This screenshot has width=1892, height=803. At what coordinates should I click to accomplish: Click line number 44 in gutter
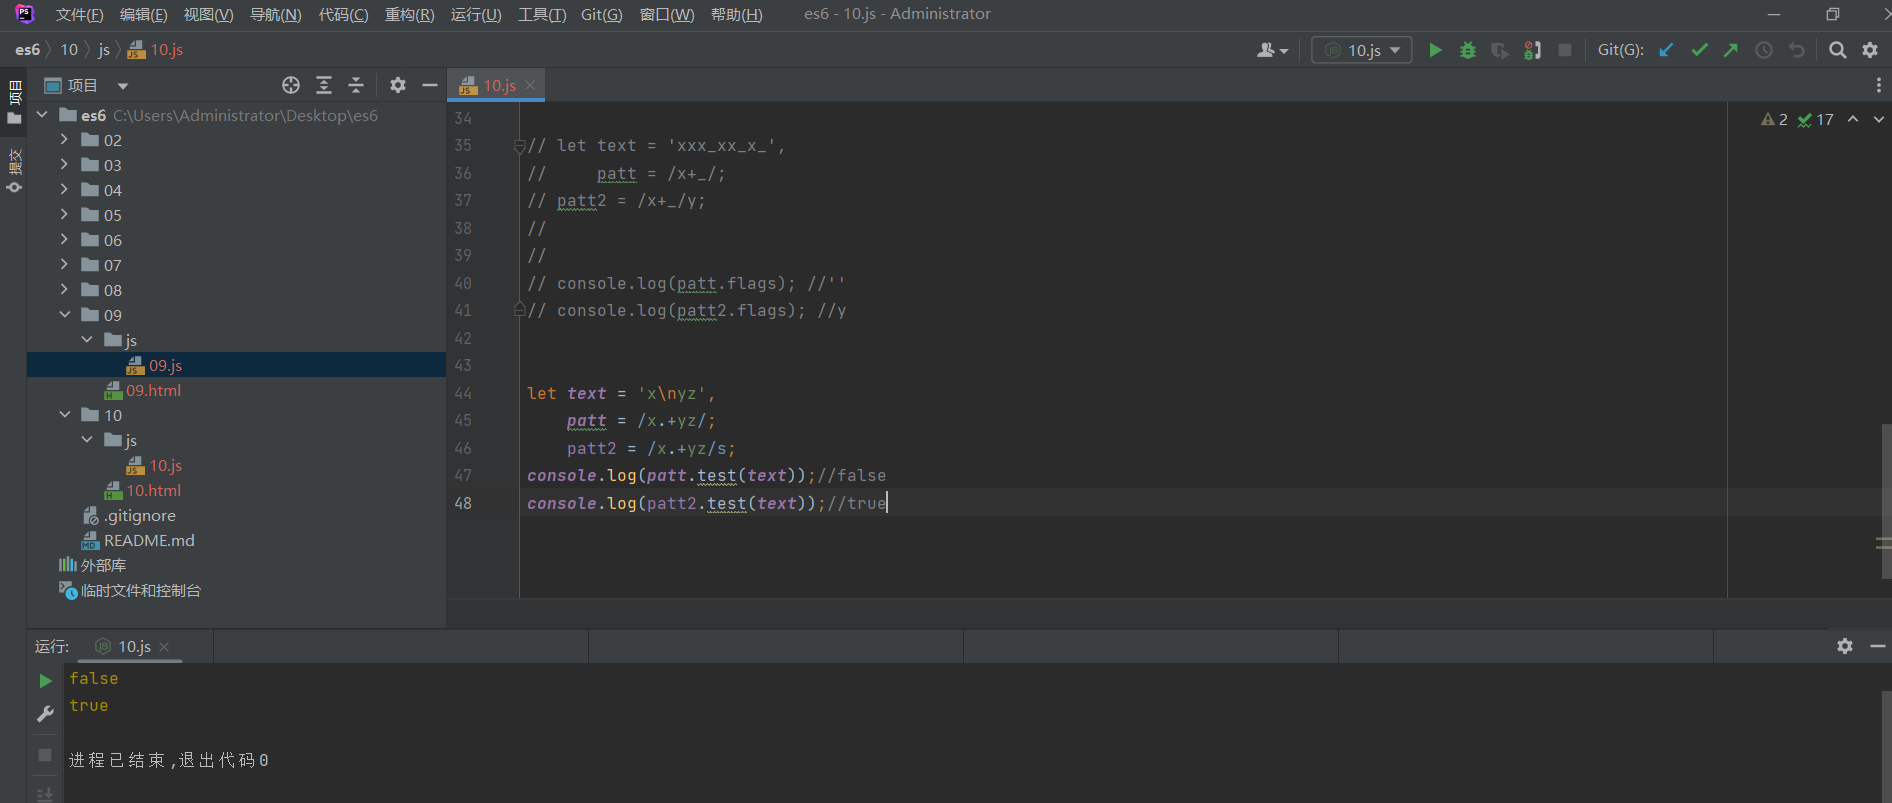[x=463, y=393]
